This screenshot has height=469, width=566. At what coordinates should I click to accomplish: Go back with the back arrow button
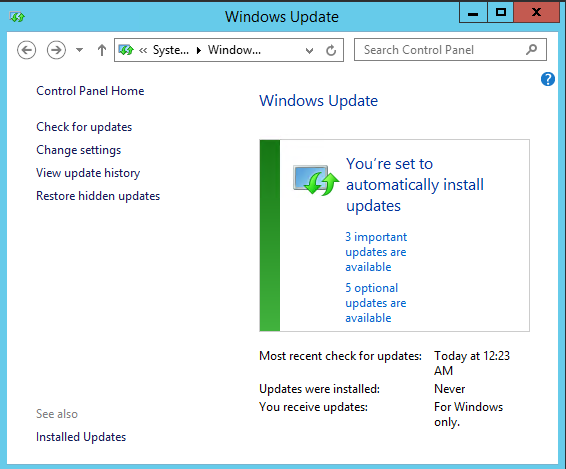26,50
